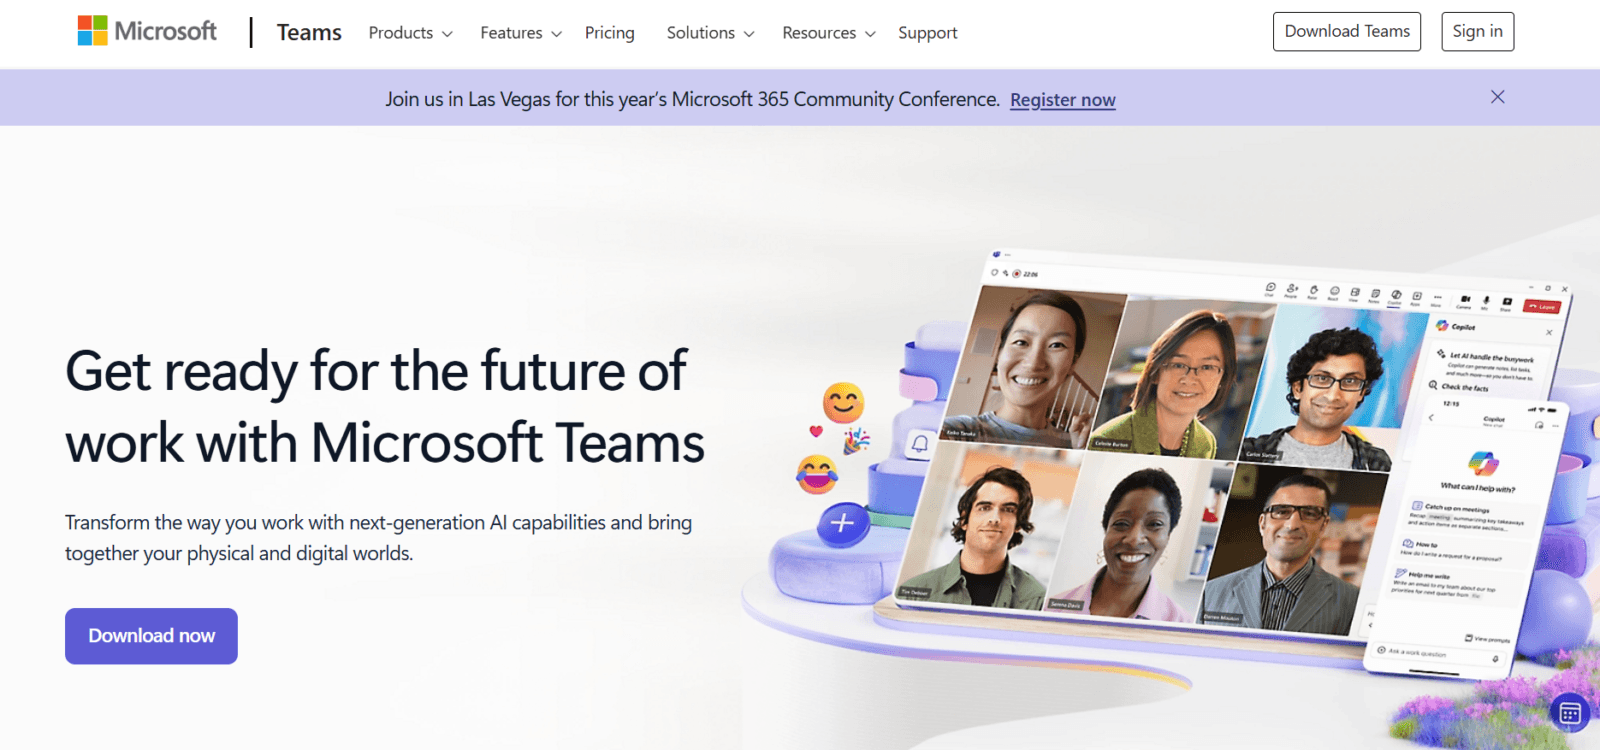Click the red Leave button in meeting
This screenshot has width=1600, height=750.
point(1542,306)
